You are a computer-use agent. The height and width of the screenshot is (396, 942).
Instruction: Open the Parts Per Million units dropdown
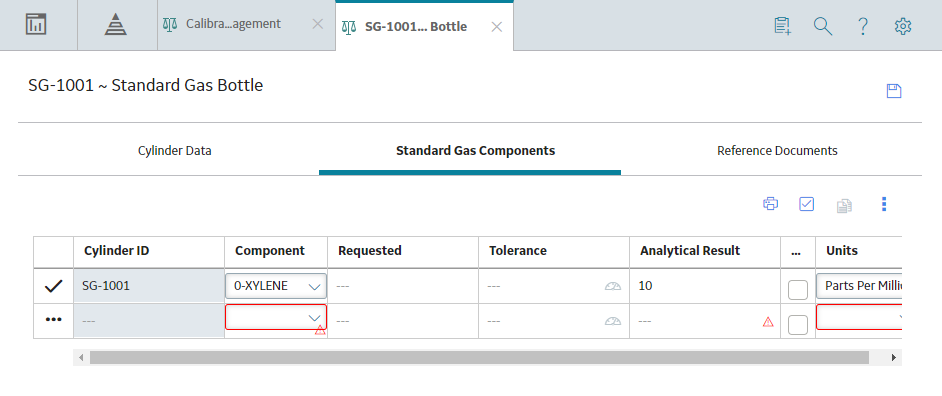click(x=859, y=286)
